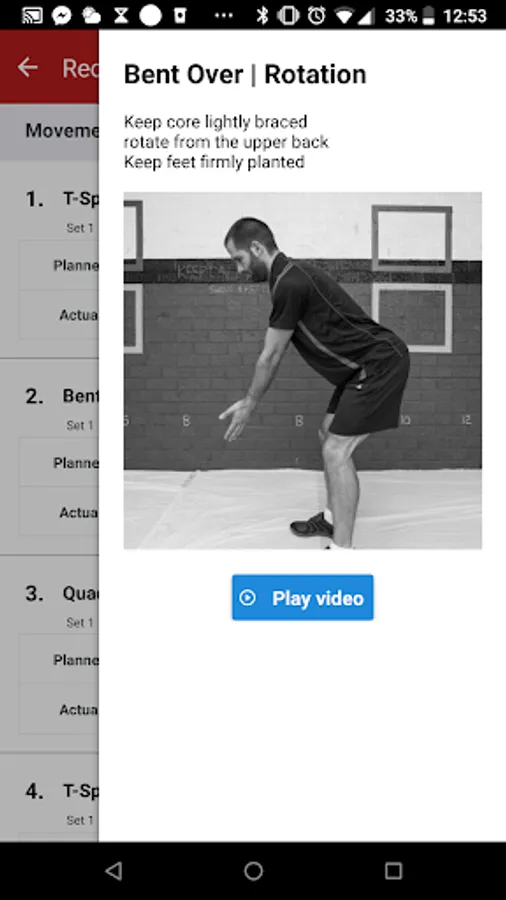Click the Play video button
The width and height of the screenshot is (506, 900).
pos(302,598)
